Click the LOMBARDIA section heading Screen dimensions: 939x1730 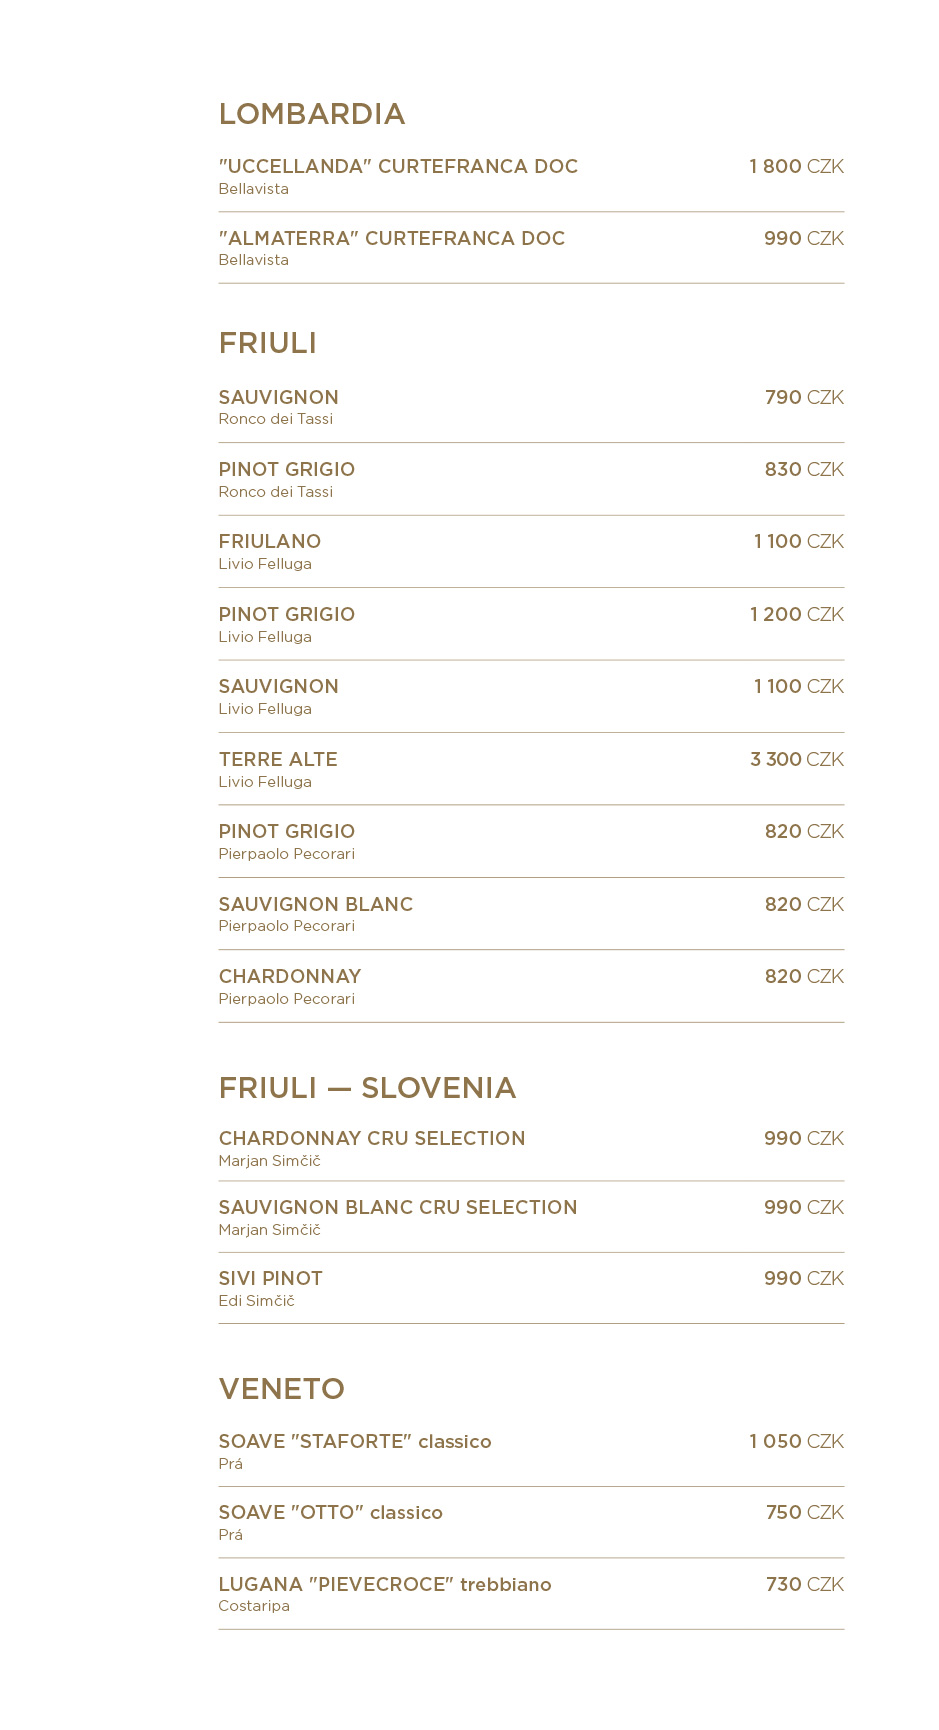coord(312,114)
